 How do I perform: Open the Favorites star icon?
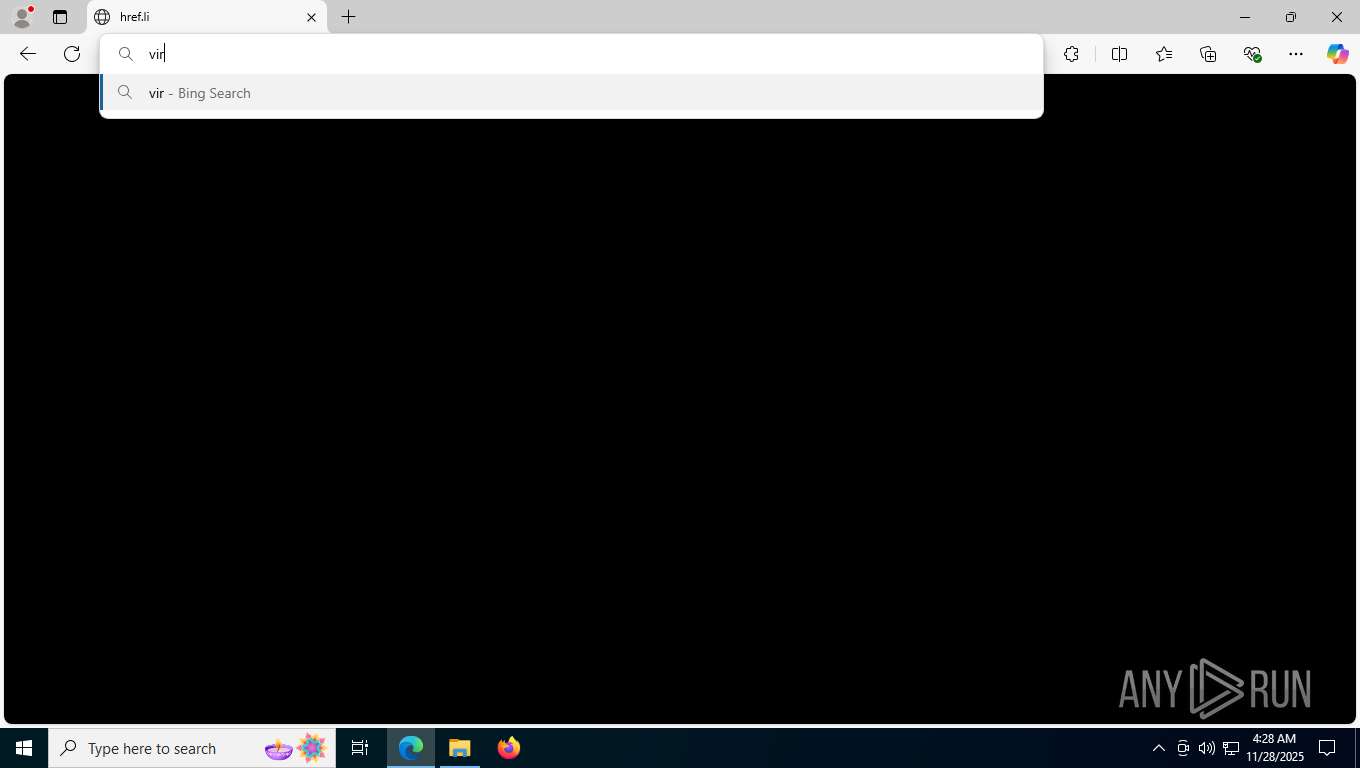pyautogui.click(x=1163, y=54)
